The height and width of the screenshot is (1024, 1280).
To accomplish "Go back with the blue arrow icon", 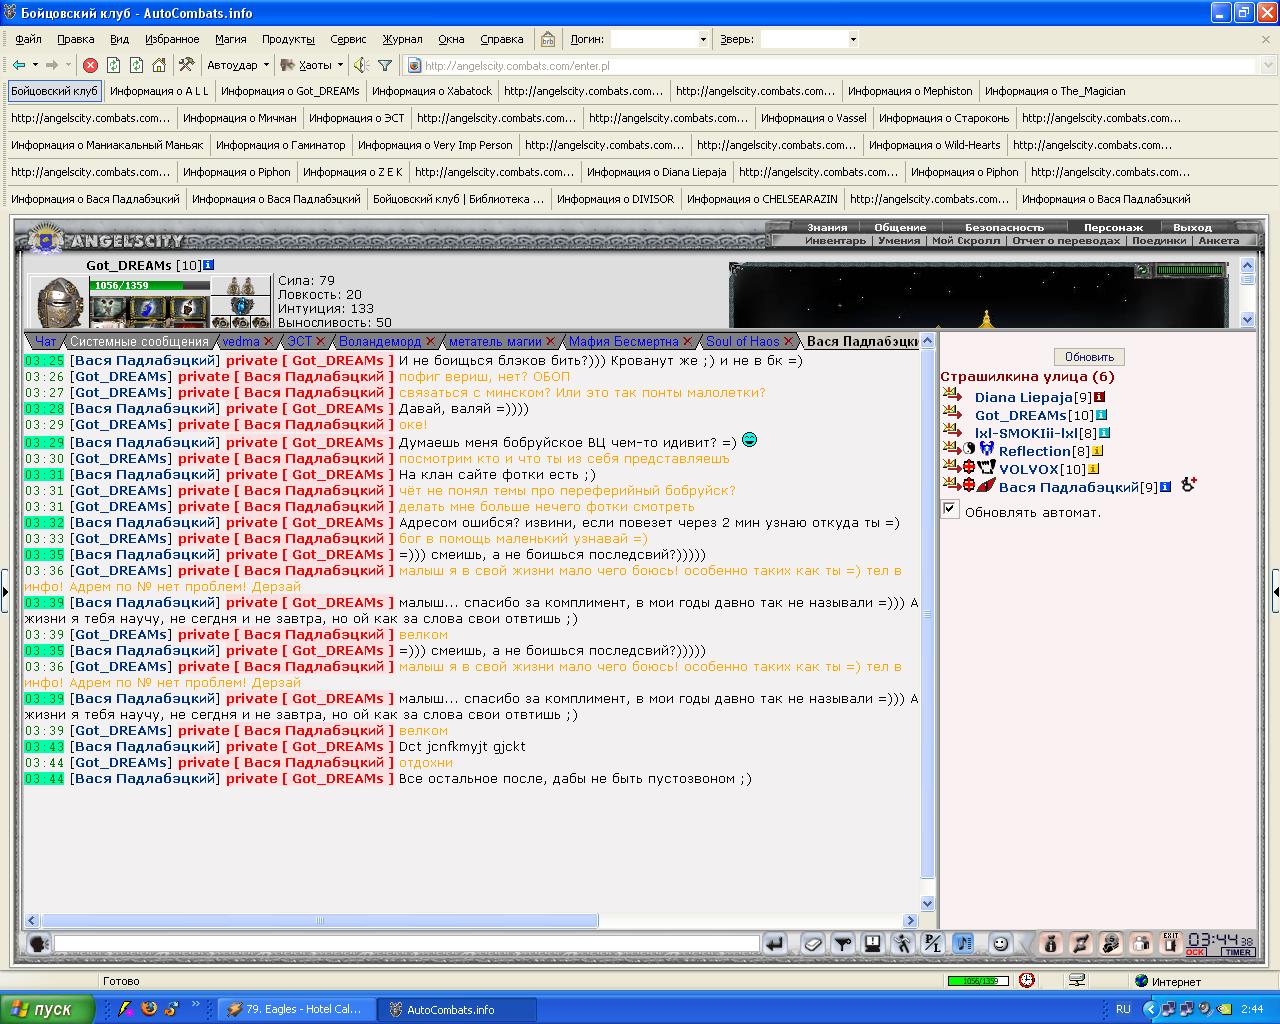I will 19,65.
